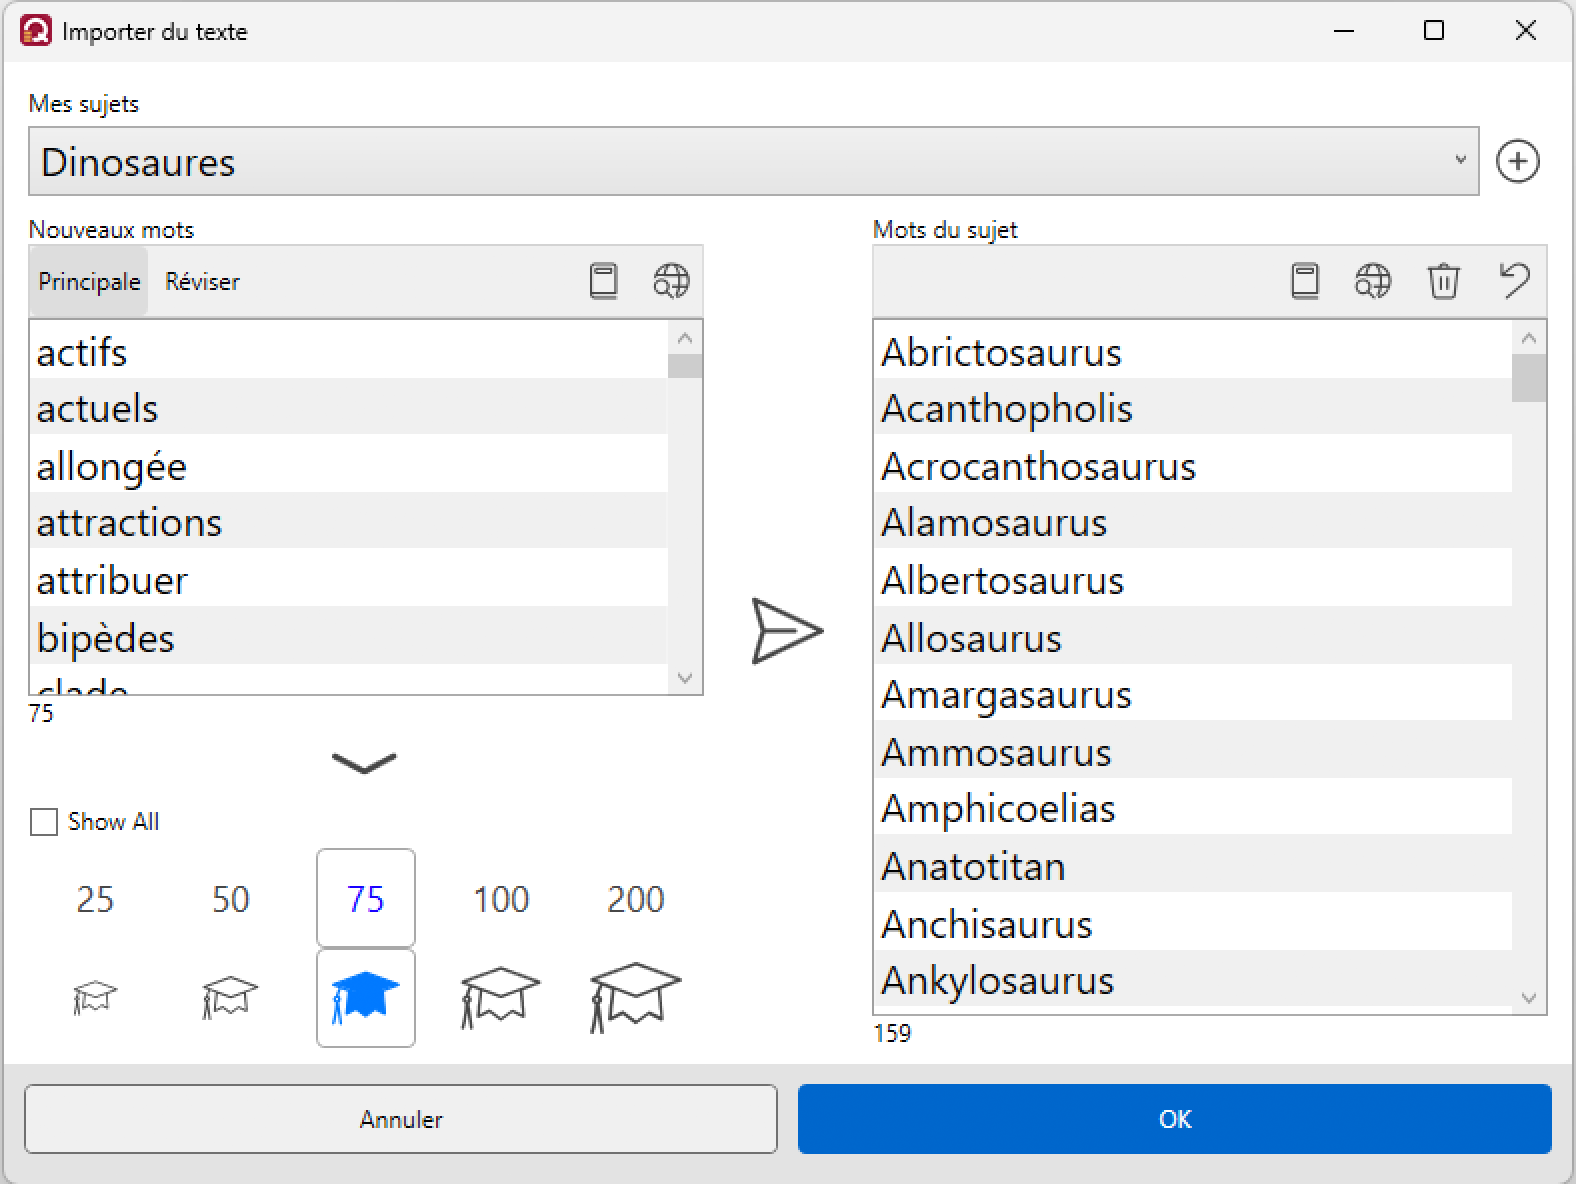Select Albertosaurus in subject words
This screenshot has width=1576, height=1184.
pos(1192,580)
